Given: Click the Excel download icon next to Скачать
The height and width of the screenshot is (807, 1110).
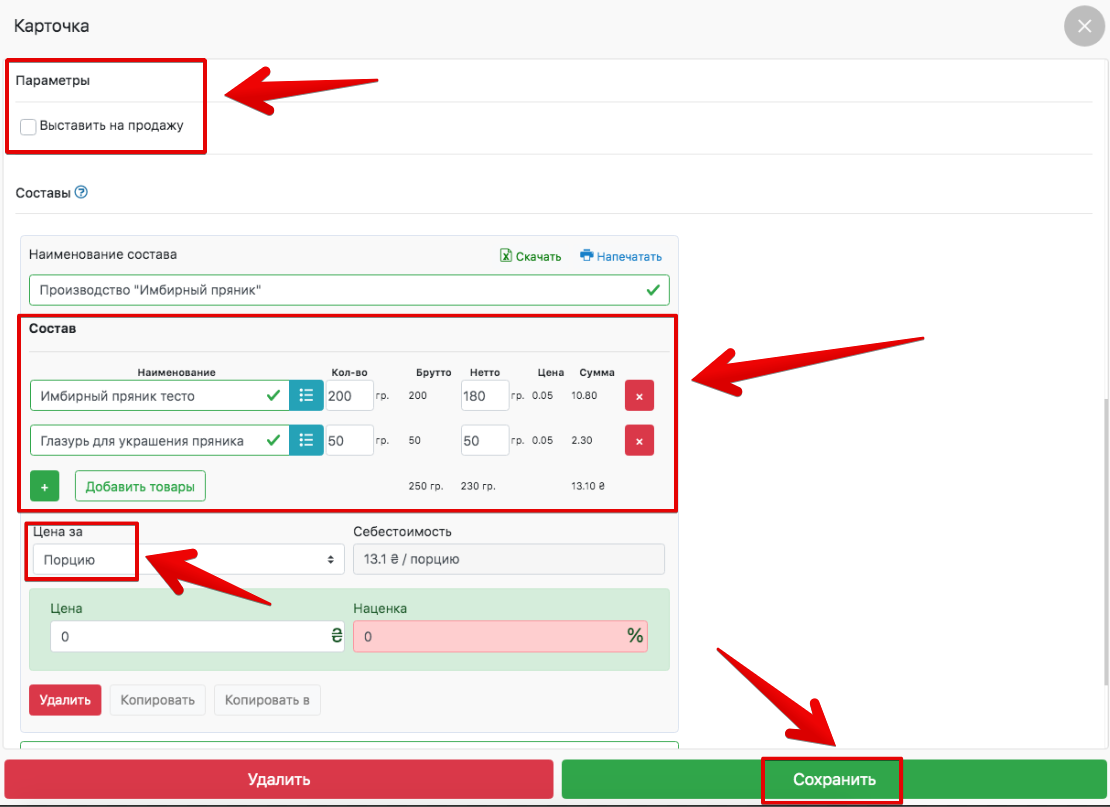Looking at the screenshot, I should (506, 256).
